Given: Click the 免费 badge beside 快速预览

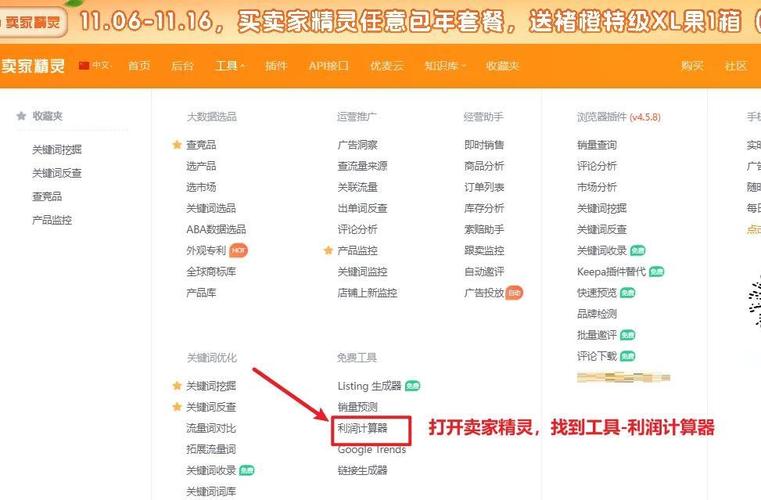Looking at the screenshot, I should (x=628, y=293).
